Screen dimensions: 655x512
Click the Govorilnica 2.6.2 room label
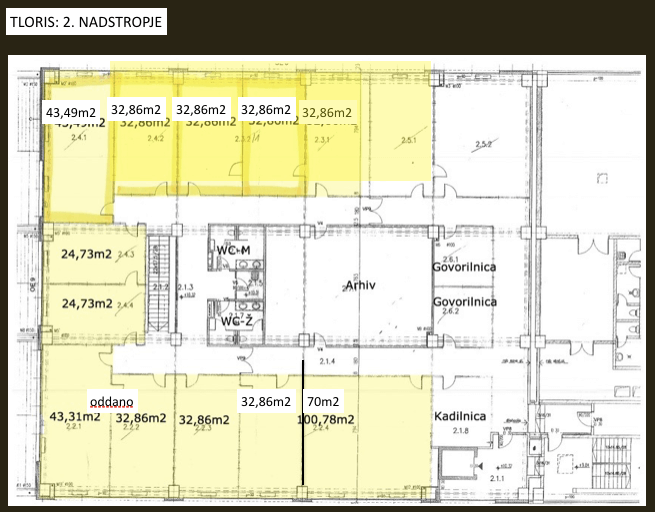coord(464,301)
